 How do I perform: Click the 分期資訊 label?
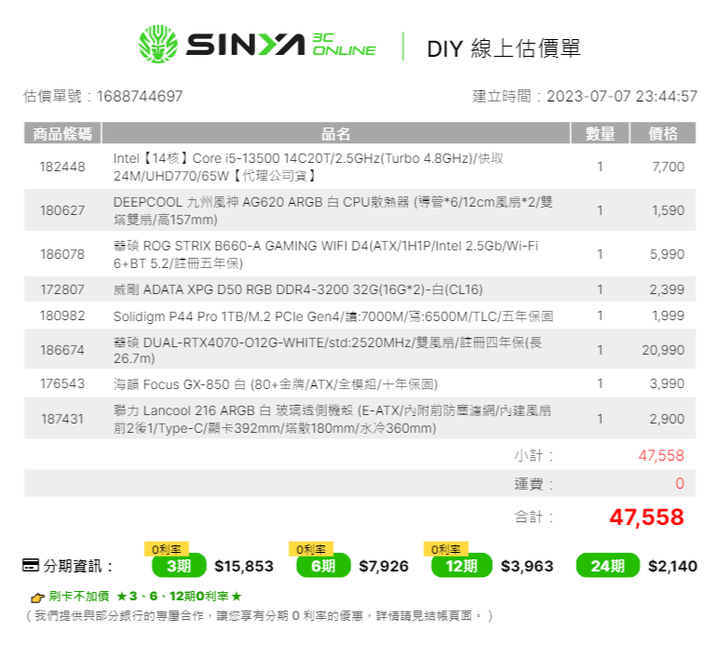[78, 566]
